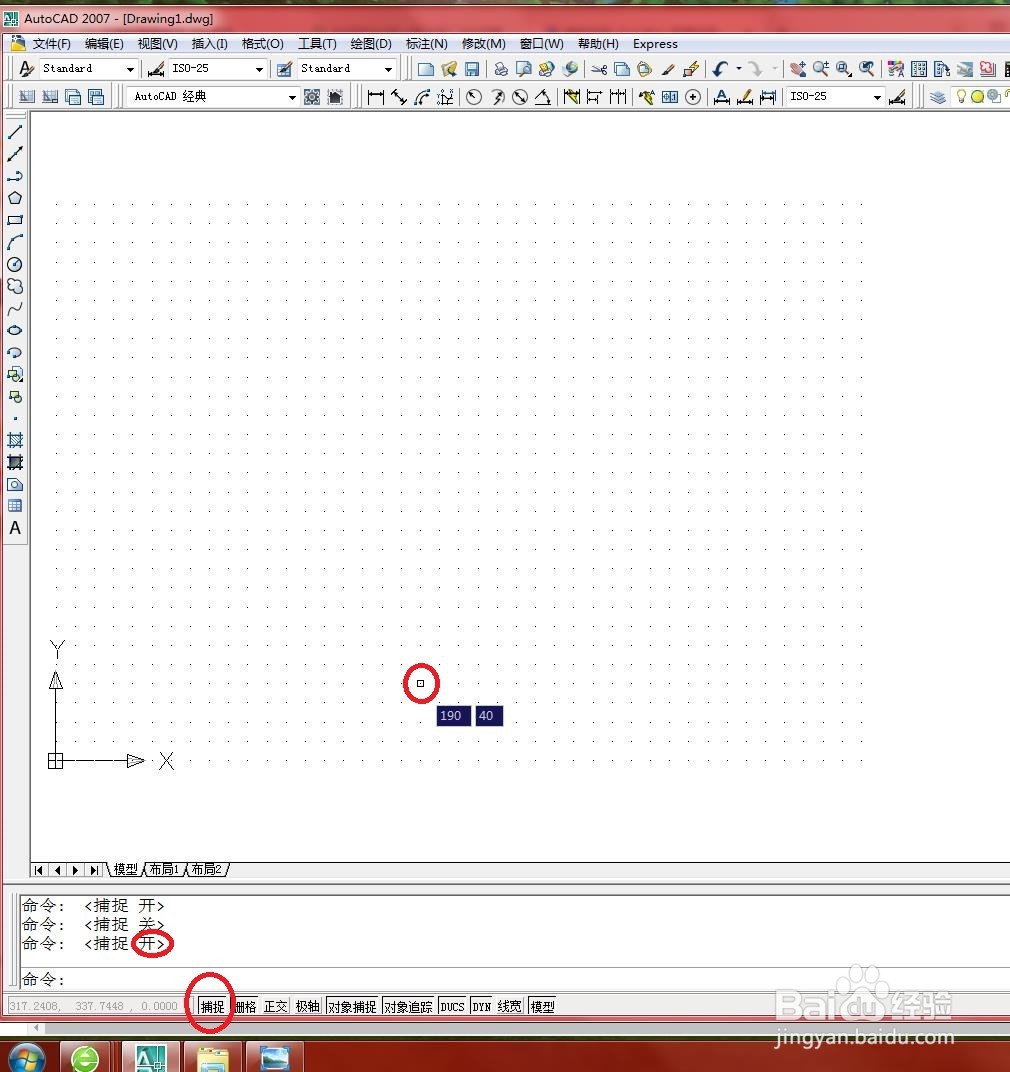Viewport: 1010px width, 1072px height.
Task: Click the command line input field
Action: coord(513,979)
